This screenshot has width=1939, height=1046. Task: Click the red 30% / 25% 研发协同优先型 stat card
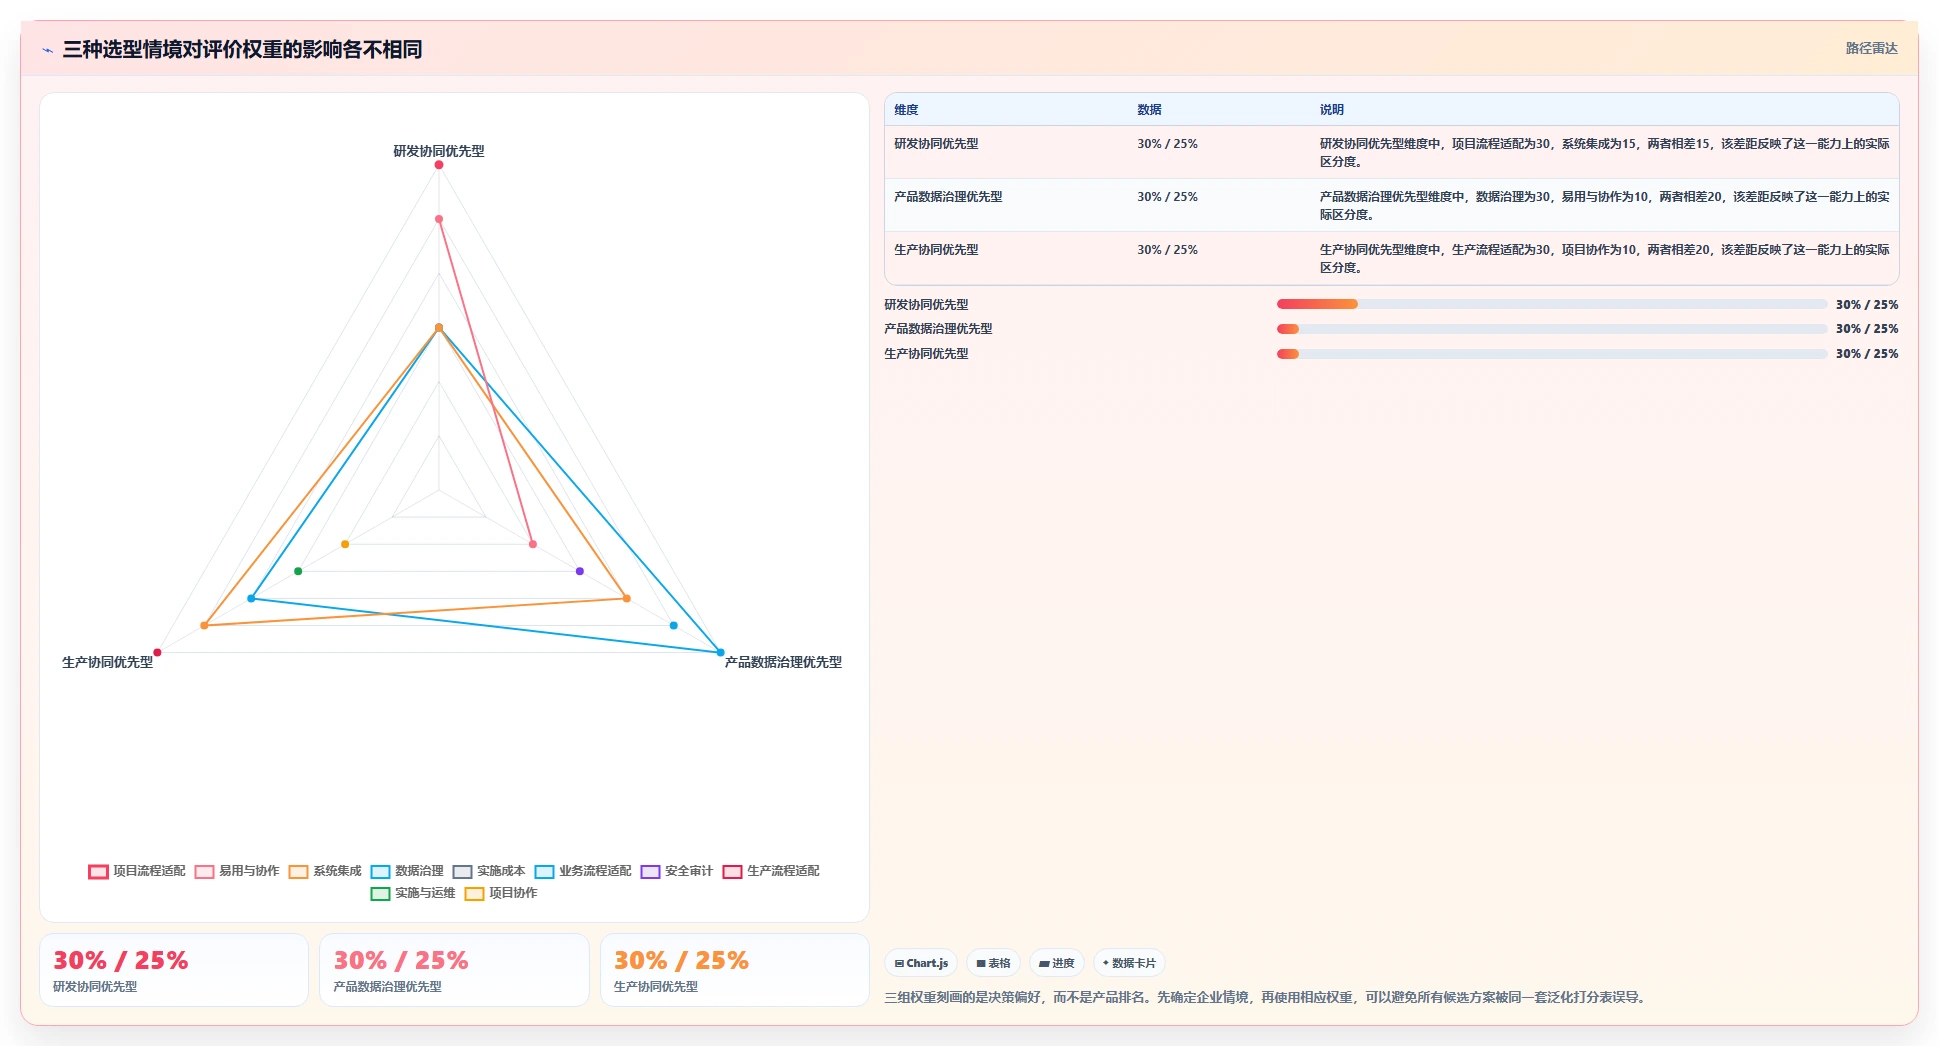pos(174,970)
